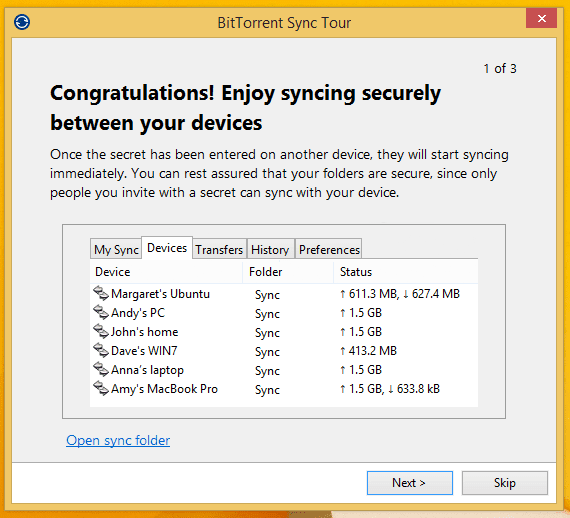Select the John's home device name

[x=144, y=332]
